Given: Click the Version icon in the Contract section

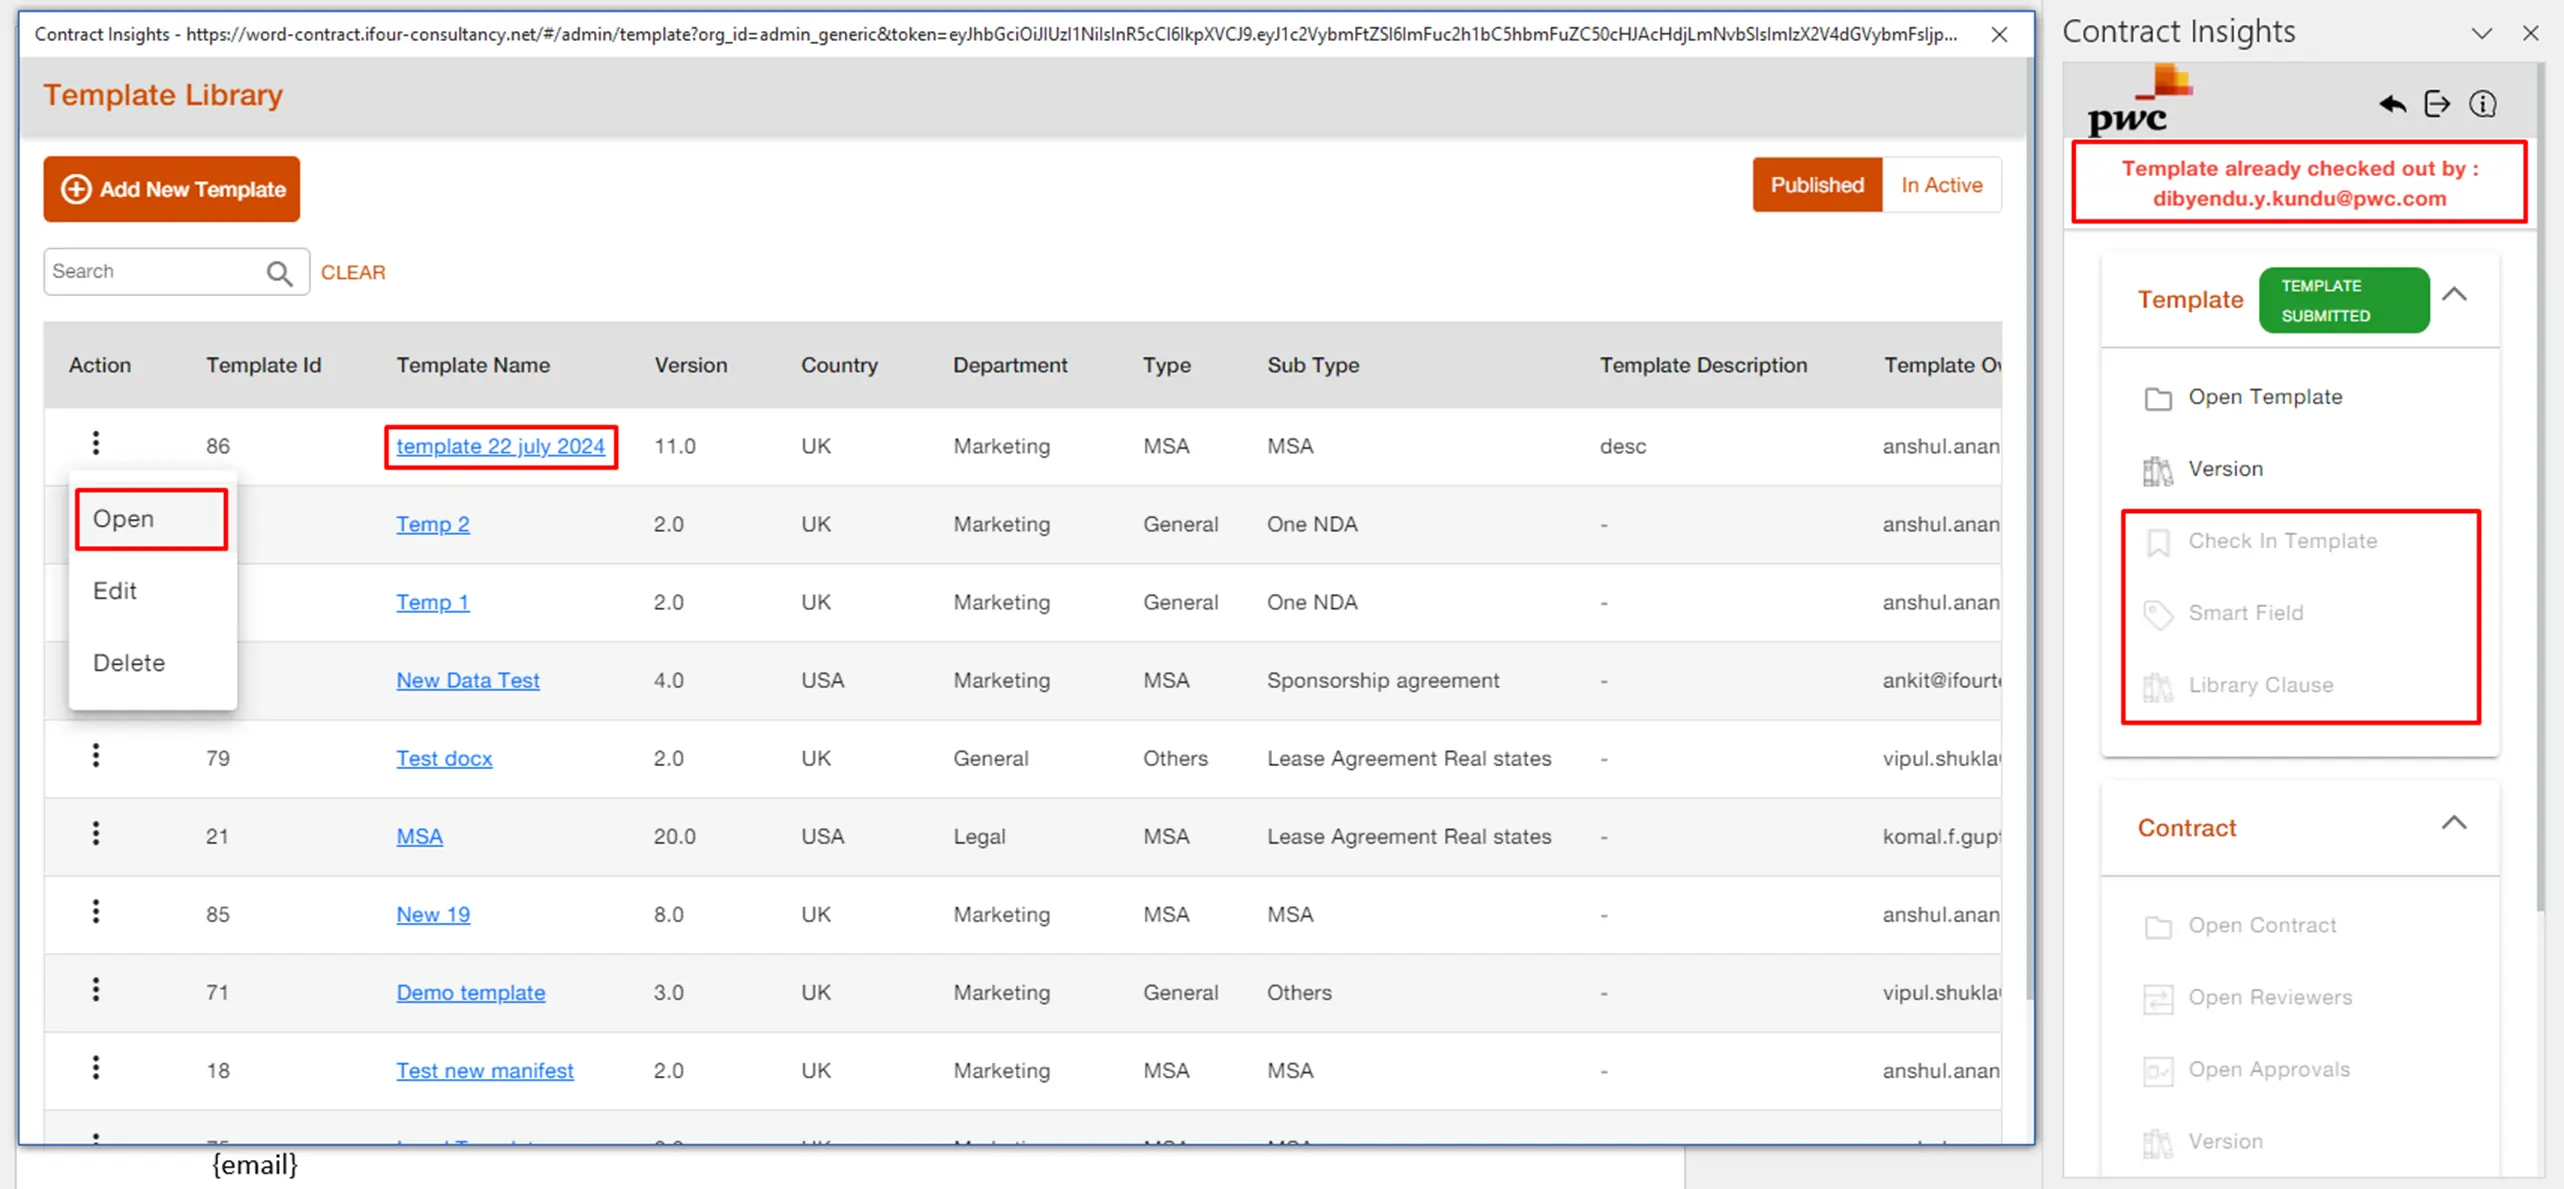Looking at the screenshot, I should click(2158, 1143).
